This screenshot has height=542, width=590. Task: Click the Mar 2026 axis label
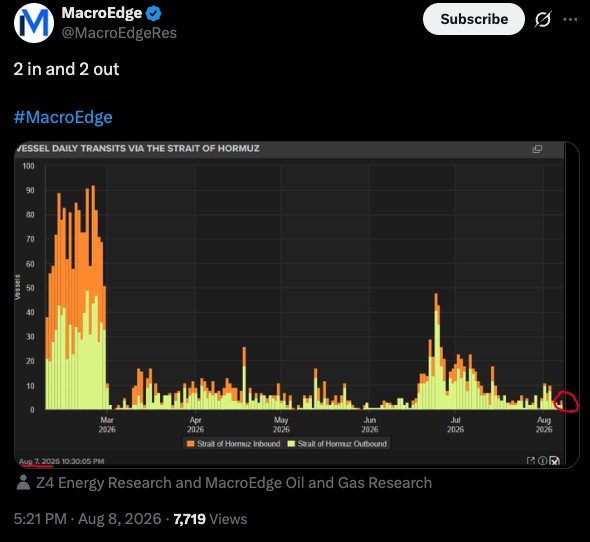coord(107,425)
